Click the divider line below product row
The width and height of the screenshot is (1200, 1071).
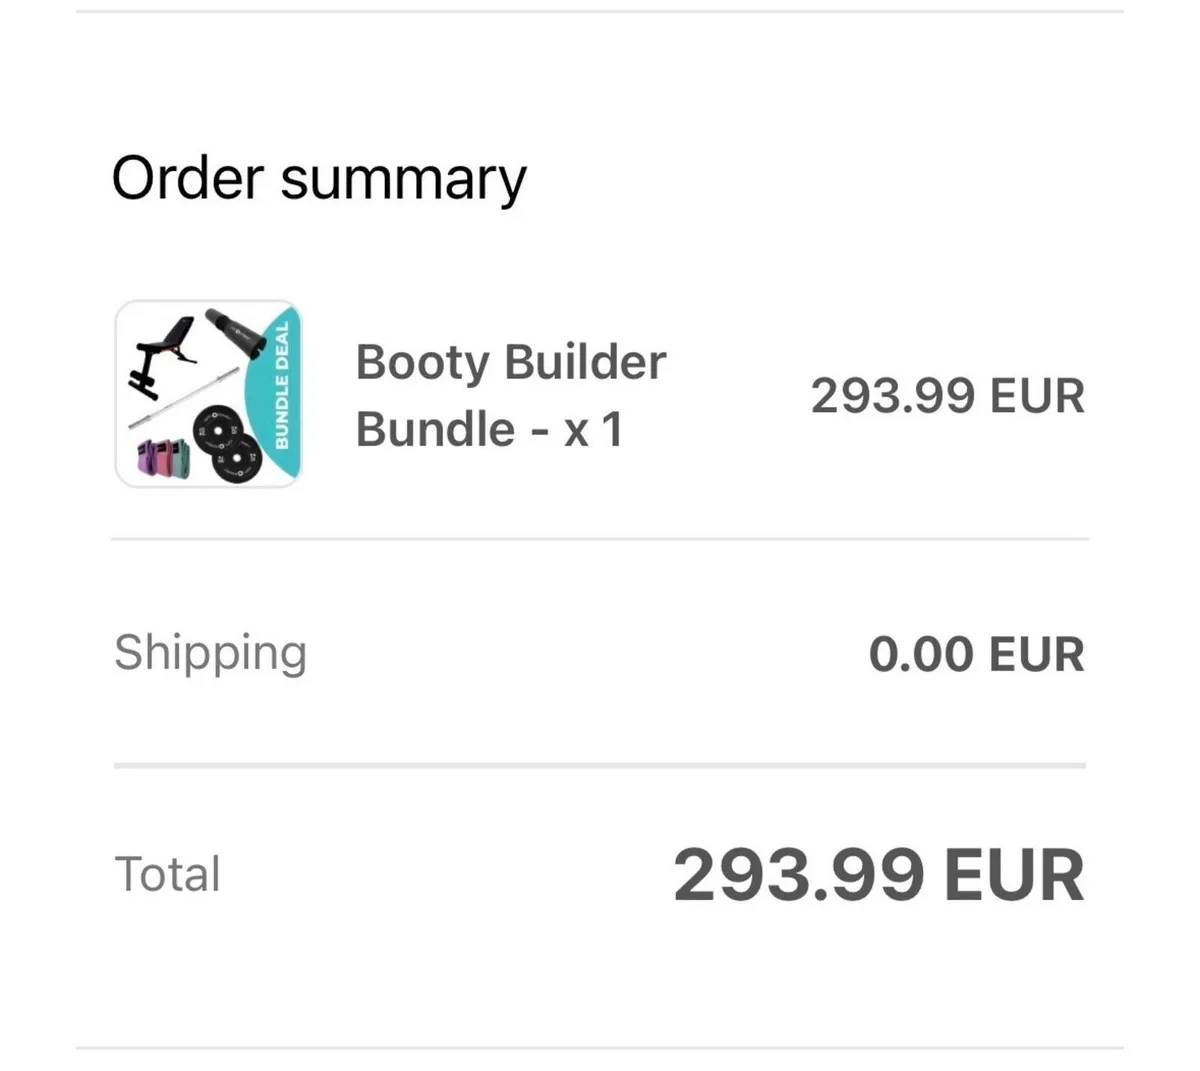coord(600,539)
